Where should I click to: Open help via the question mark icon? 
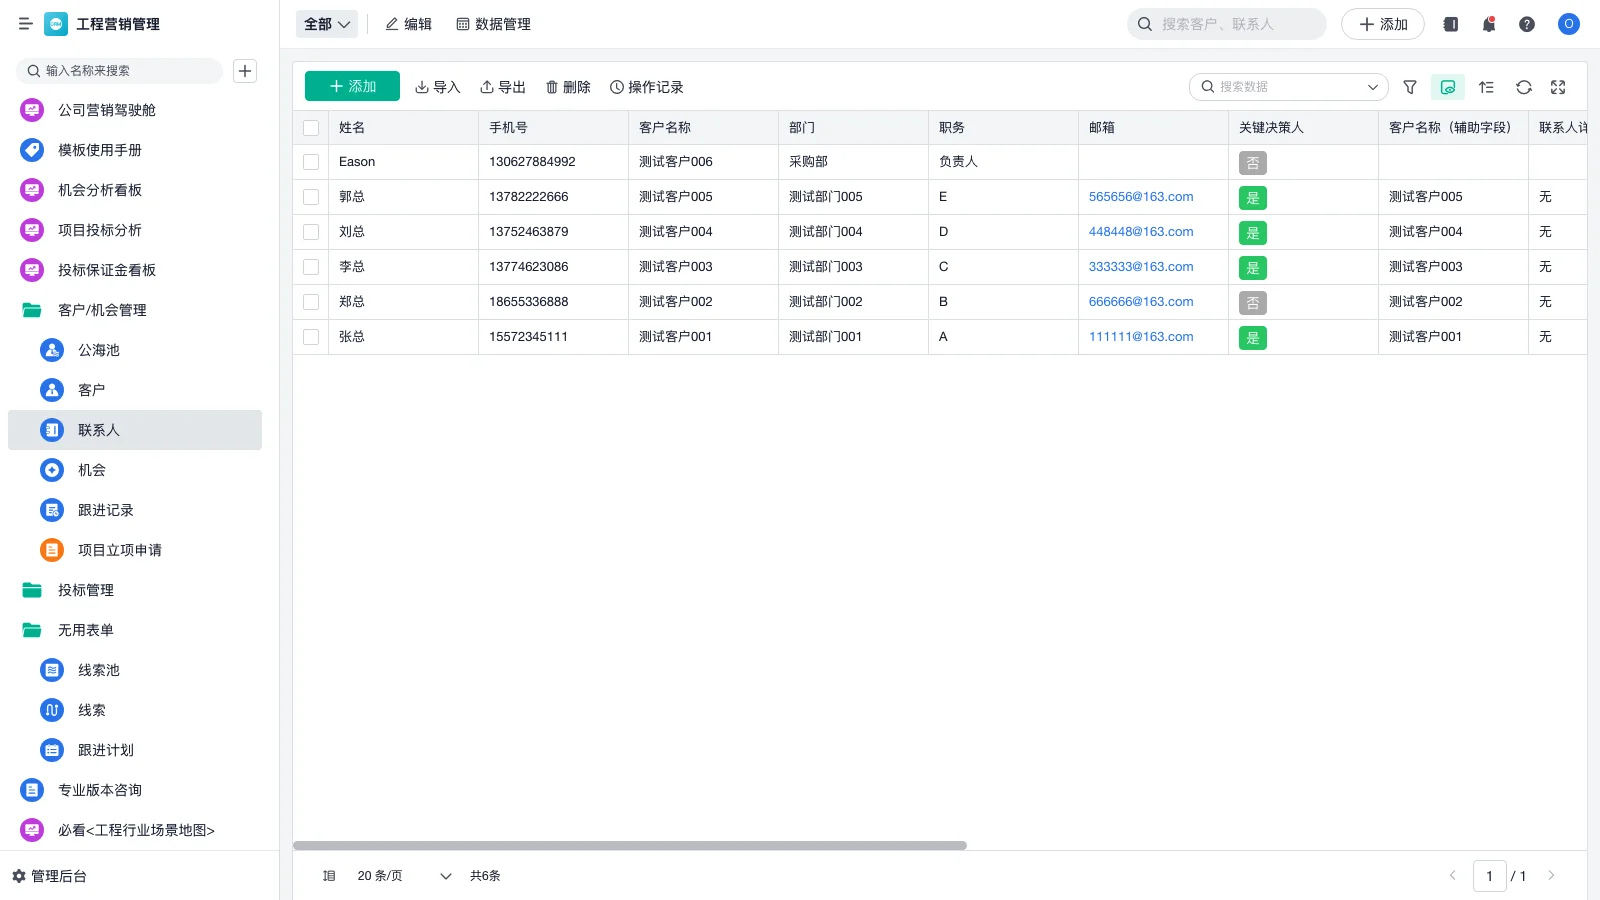(x=1527, y=24)
